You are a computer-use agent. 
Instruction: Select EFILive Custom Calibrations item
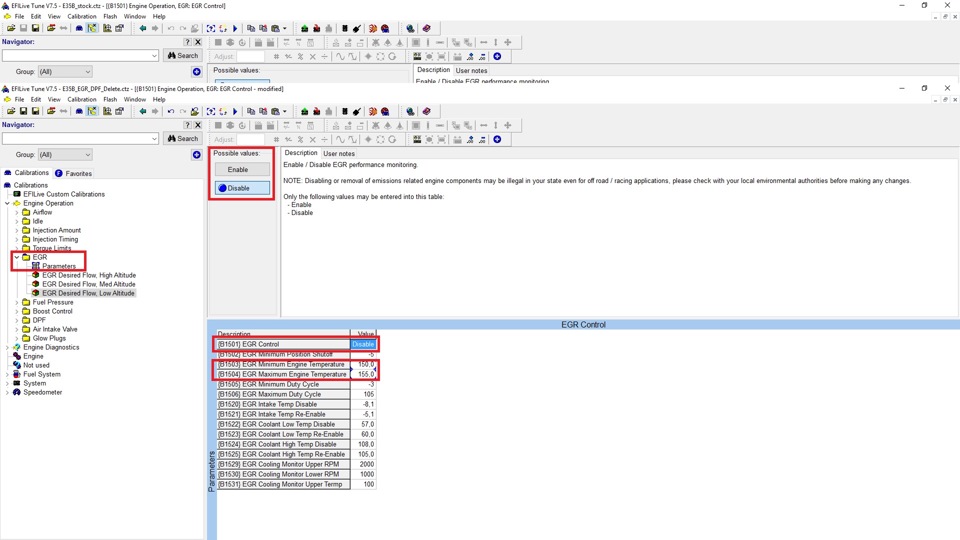click(64, 194)
